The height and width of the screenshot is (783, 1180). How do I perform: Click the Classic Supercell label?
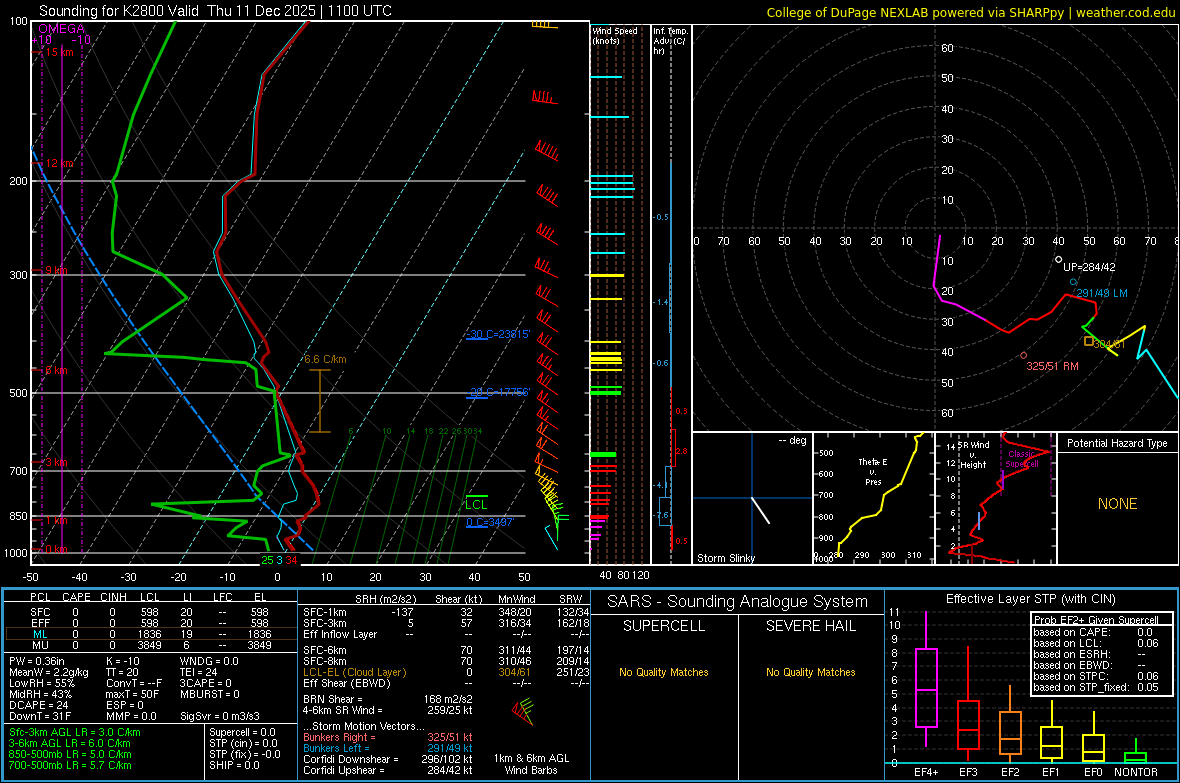point(1022,459)
